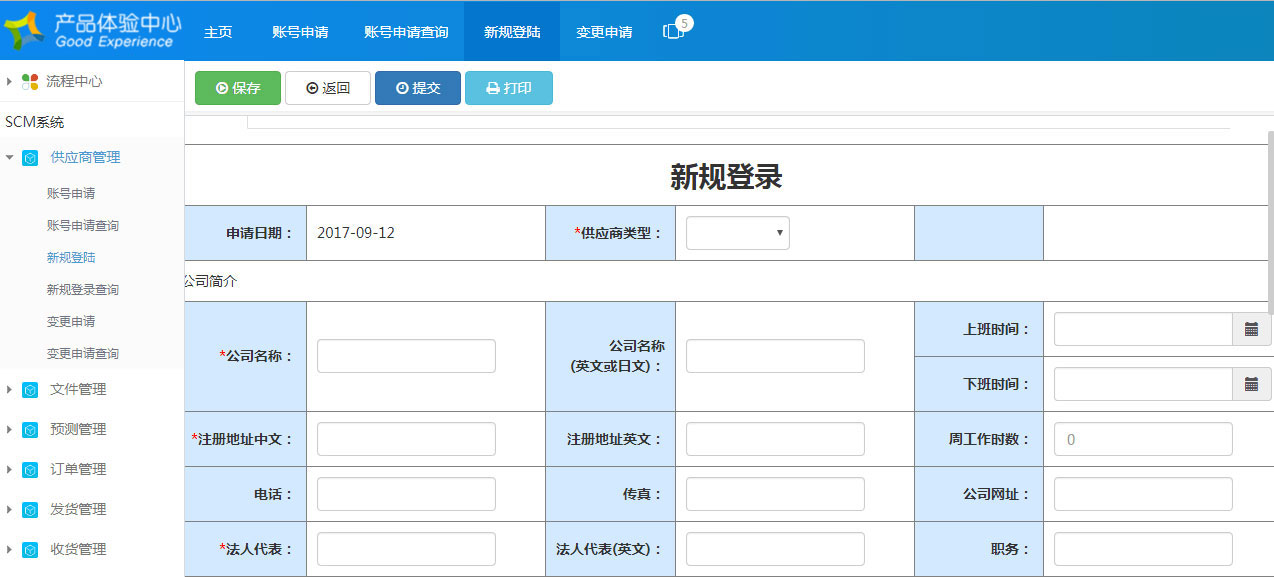Focus the 公司网址 input field
This screenshot has height=577, width=1274.
[x=1143, y=494]
